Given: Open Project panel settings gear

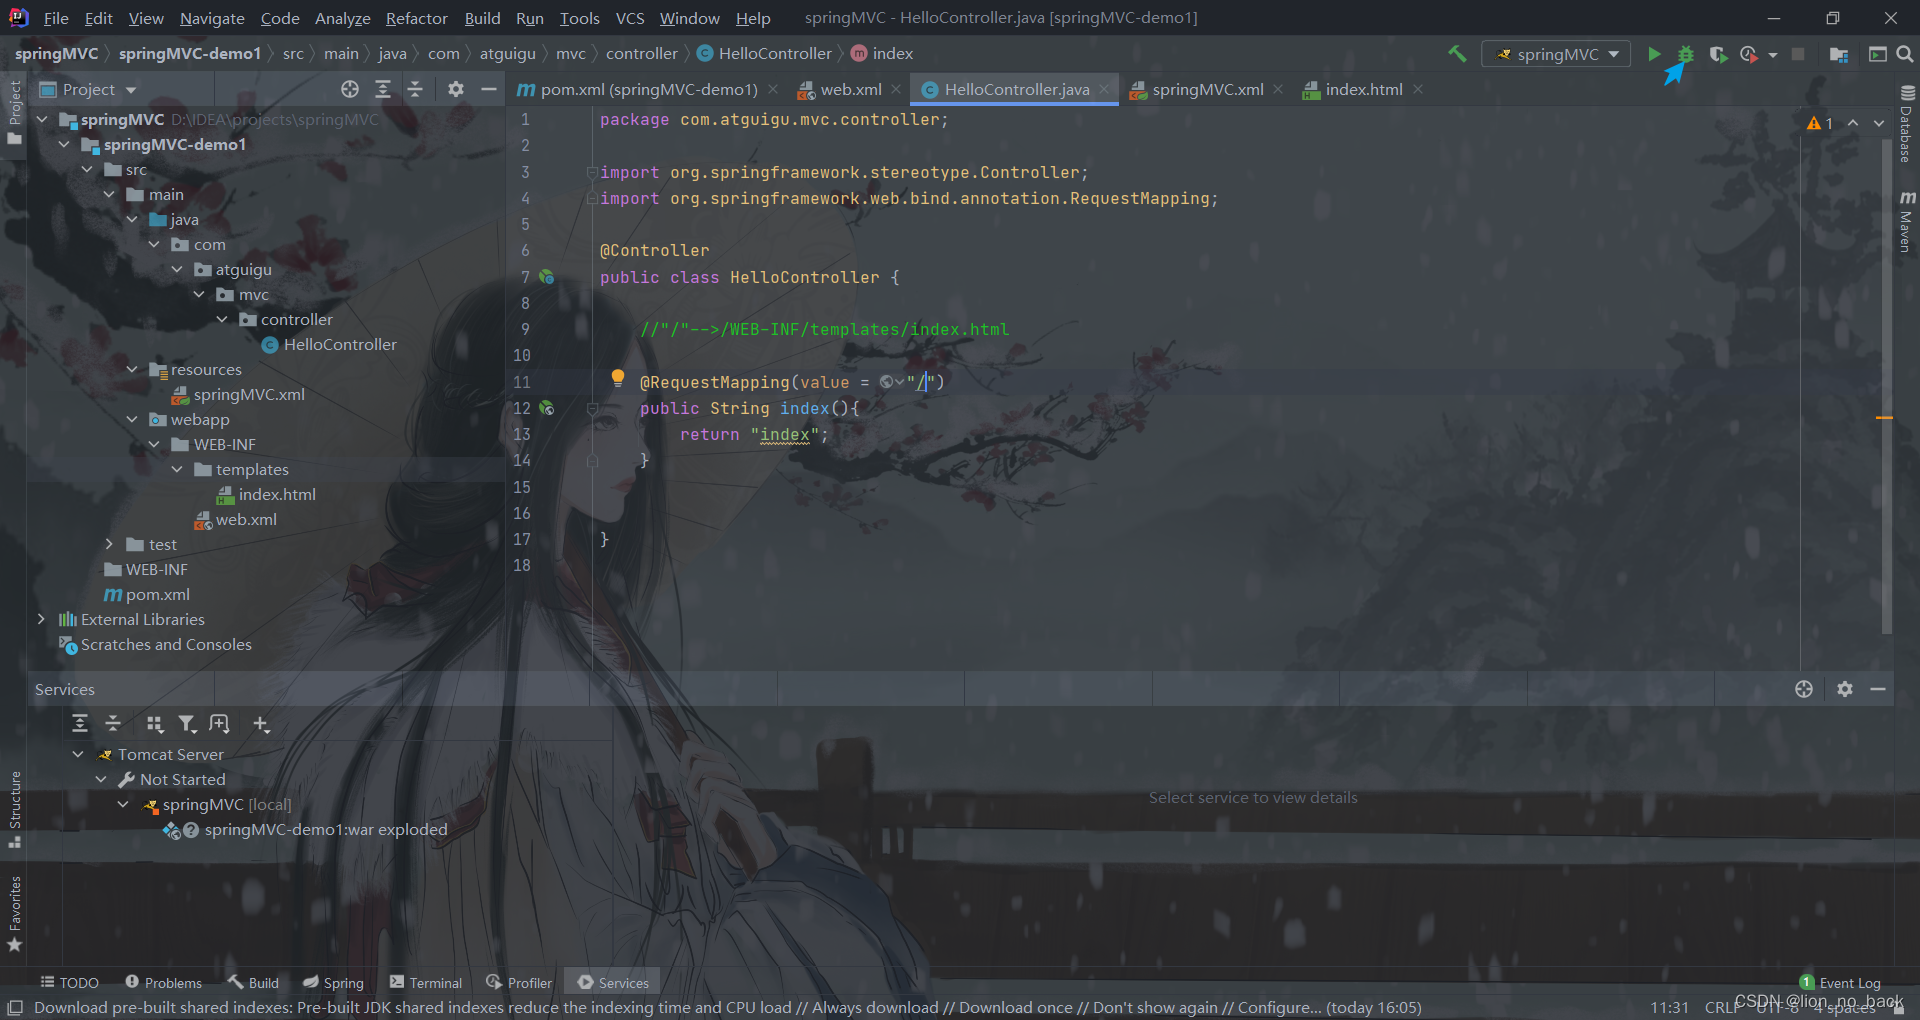Looking at the screenshot, I should (x=456, y=89).
